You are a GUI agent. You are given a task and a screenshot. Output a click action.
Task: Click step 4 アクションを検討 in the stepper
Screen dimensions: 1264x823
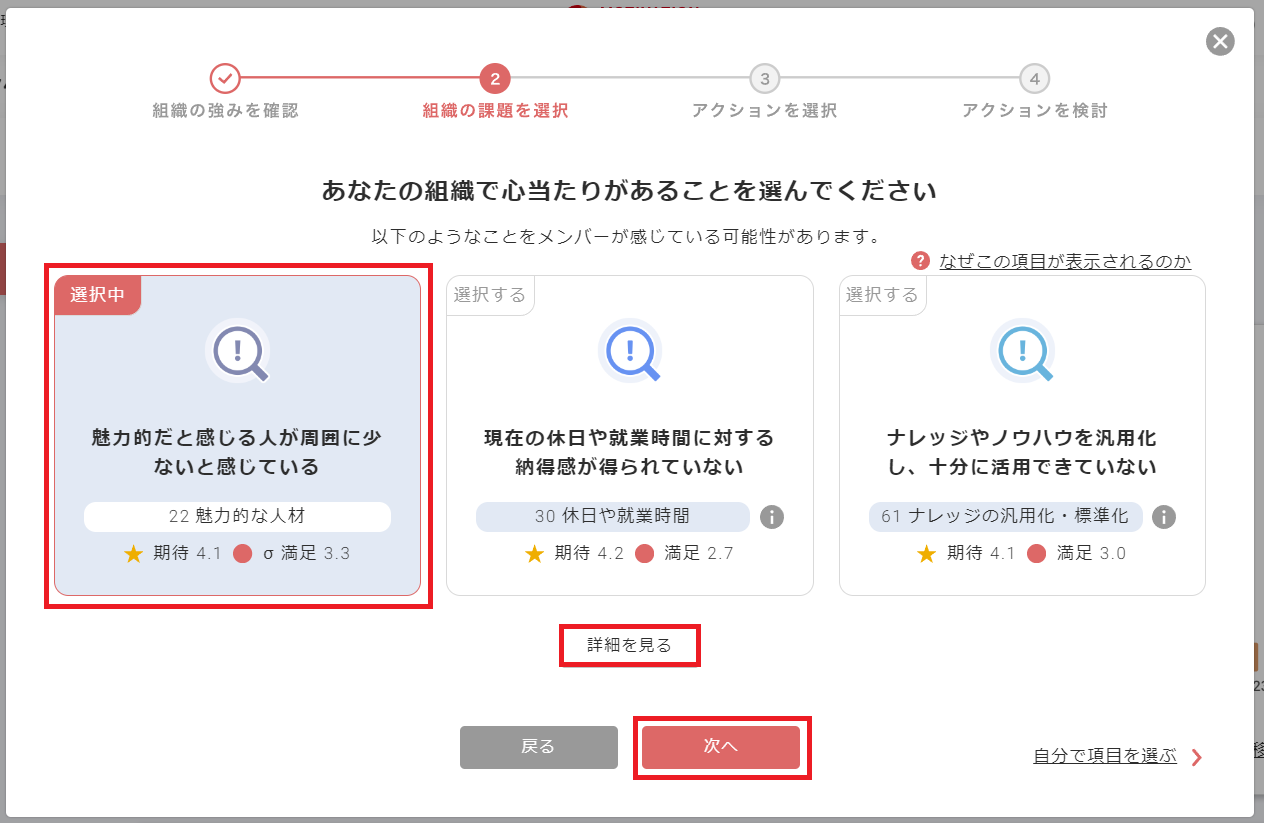click(1037, 76)
